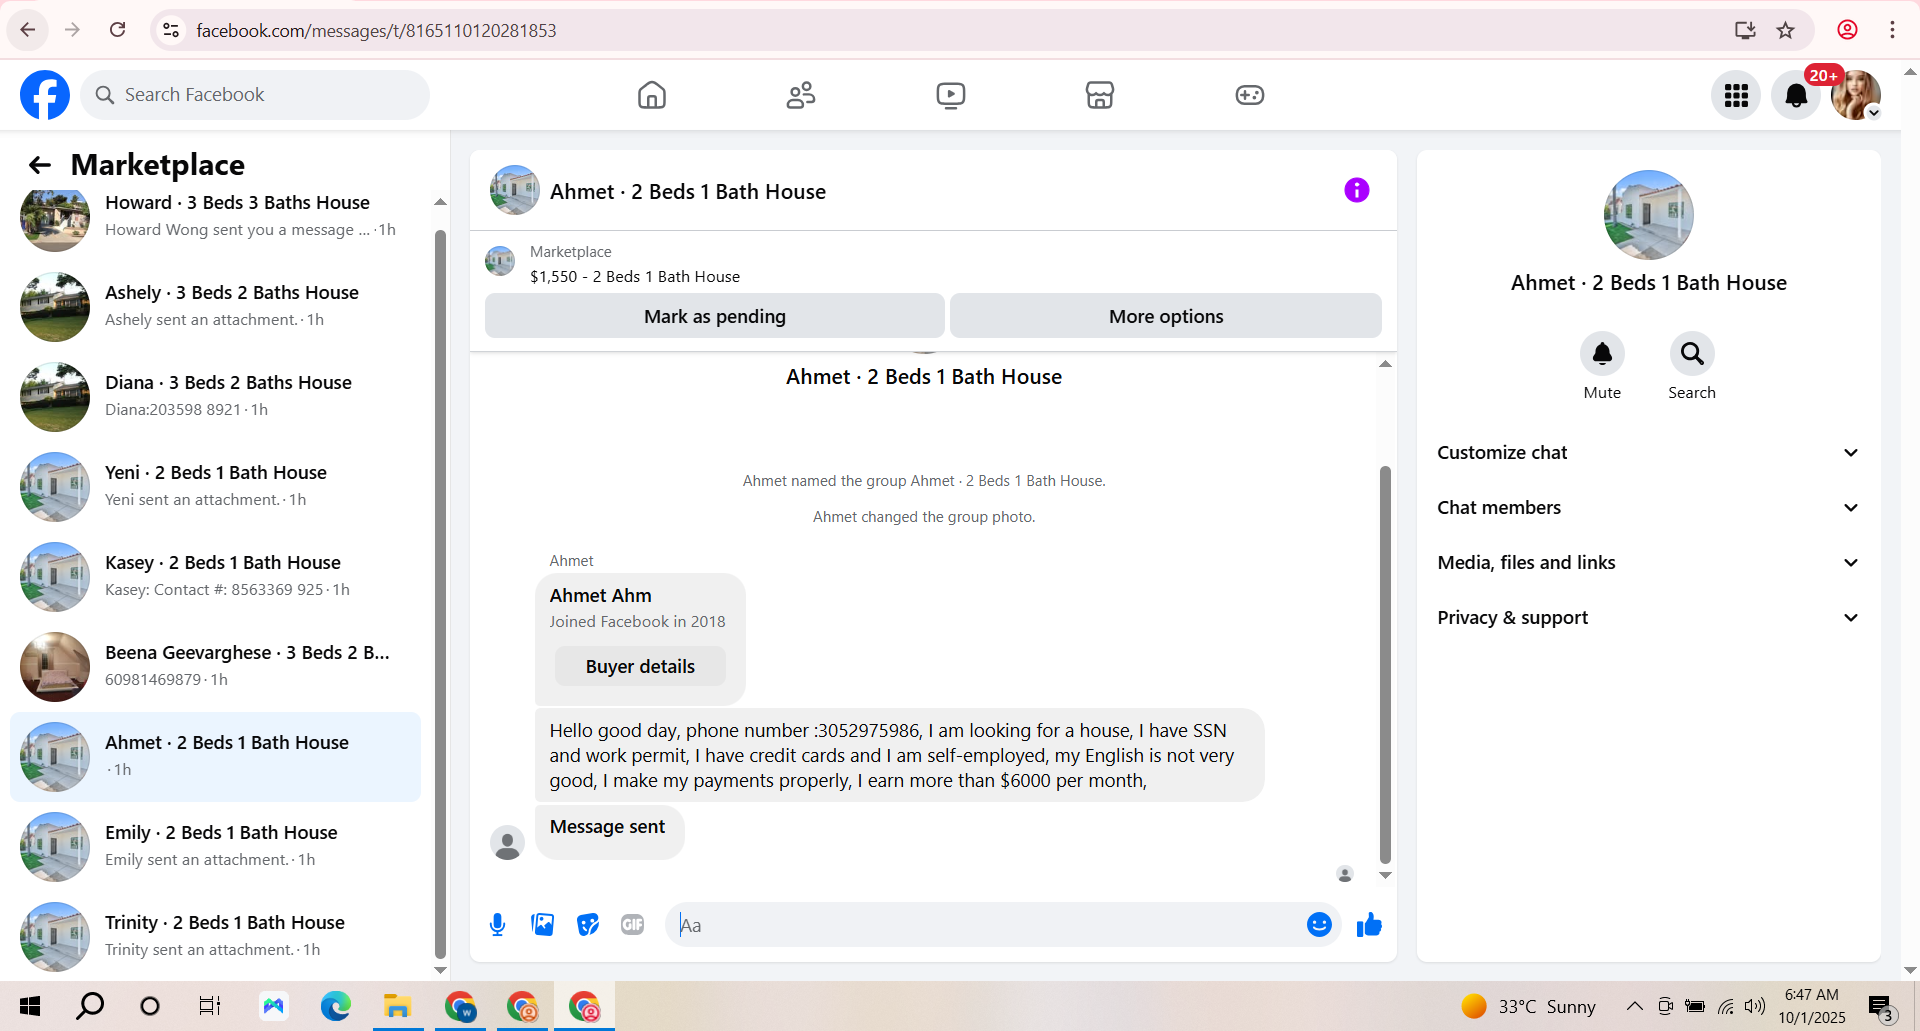Open the volume control in system tray
Screen dimensions: 1920x1031
(x=1755, y=1006)
